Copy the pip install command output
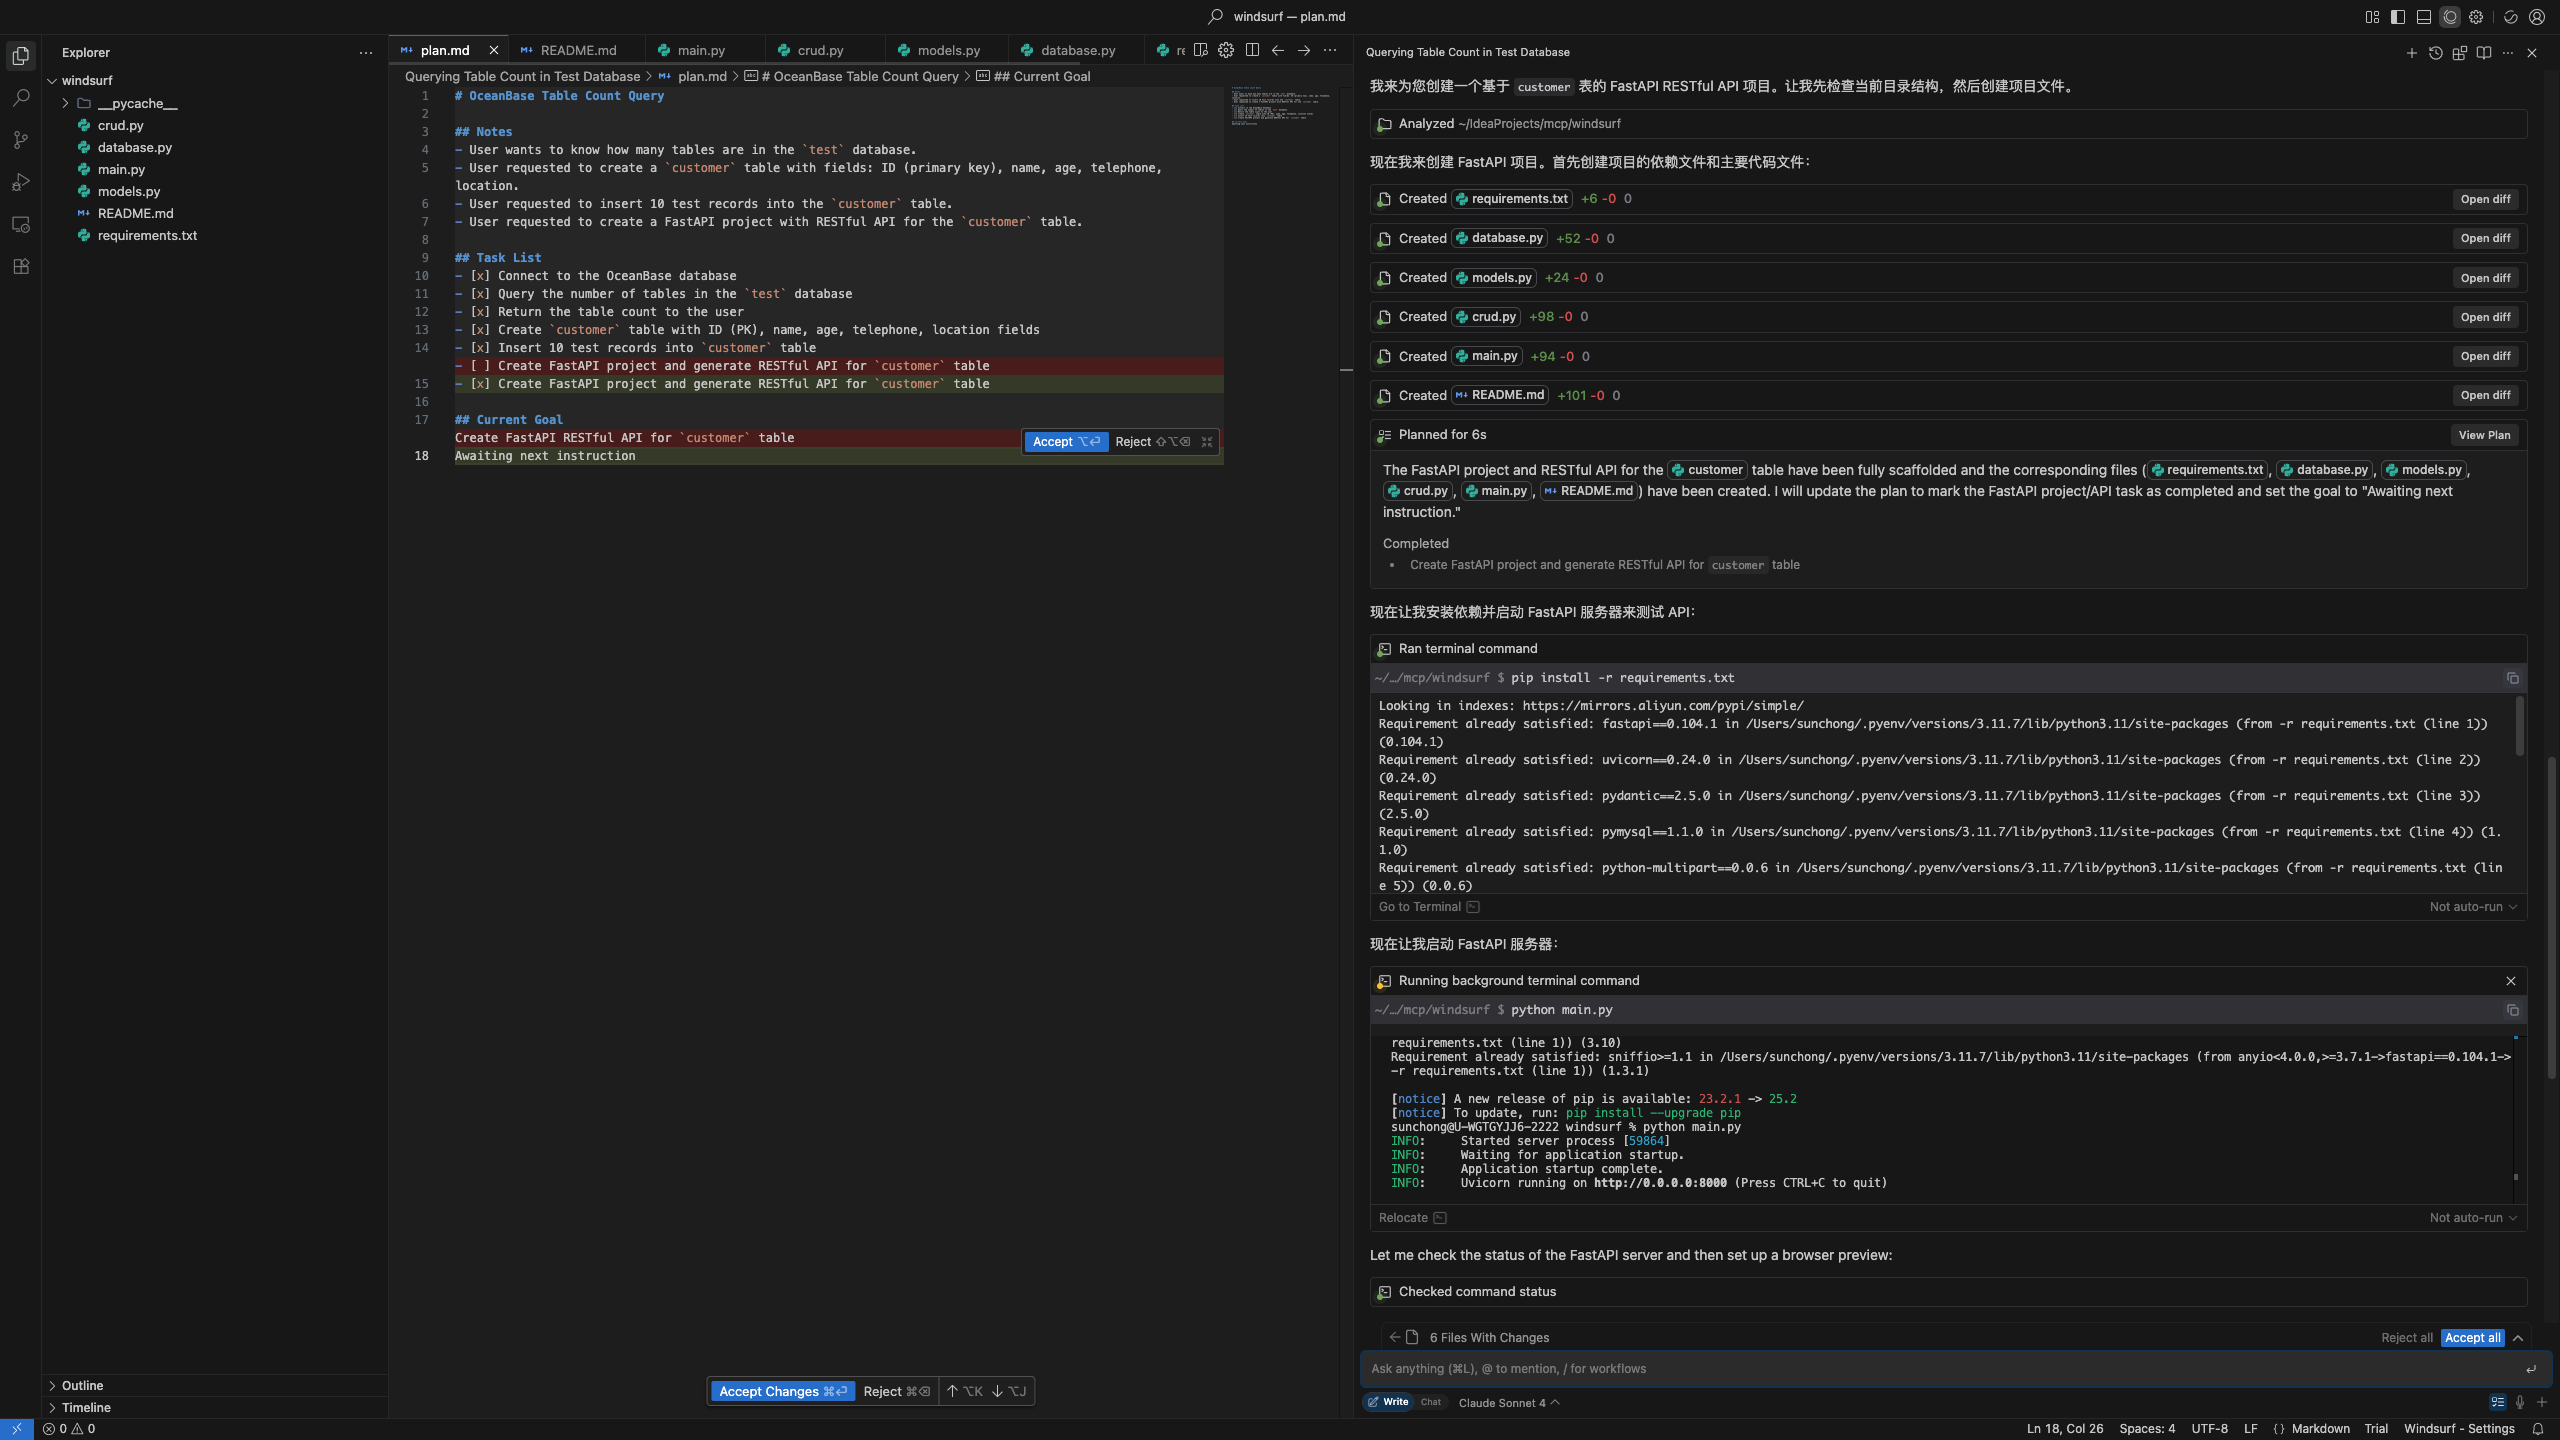Screen dimensions: 2560x1440 (x=2512, y=678)
